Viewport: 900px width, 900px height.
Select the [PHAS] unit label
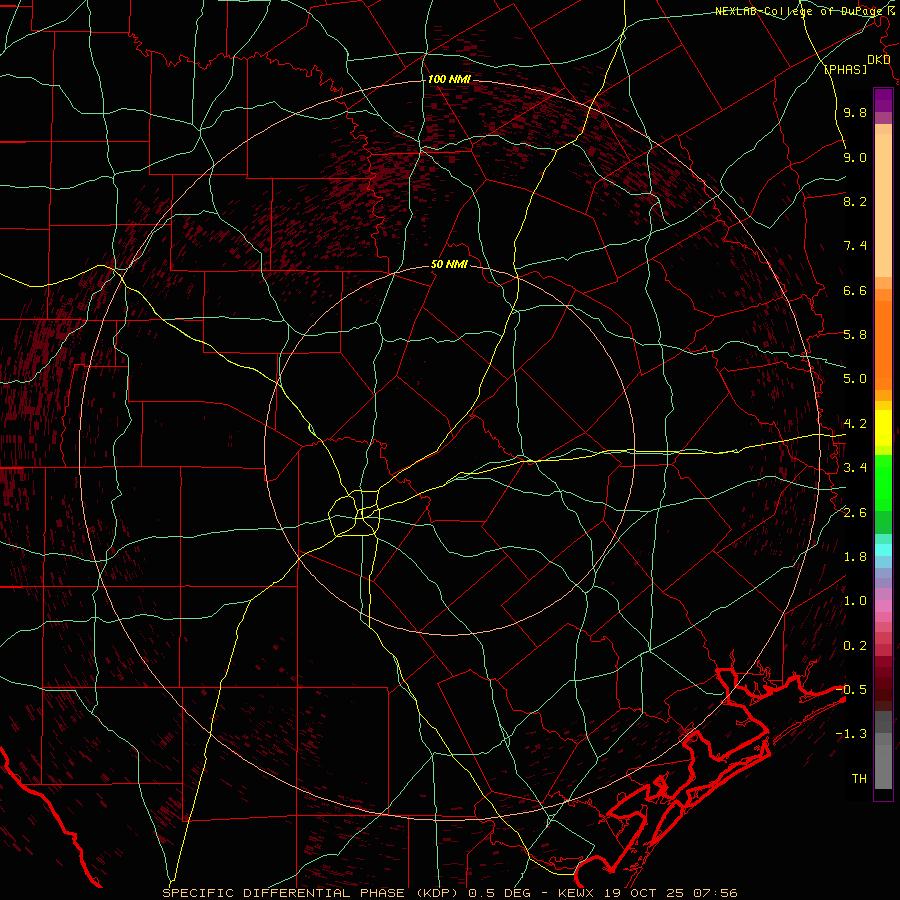pos(845,69)
